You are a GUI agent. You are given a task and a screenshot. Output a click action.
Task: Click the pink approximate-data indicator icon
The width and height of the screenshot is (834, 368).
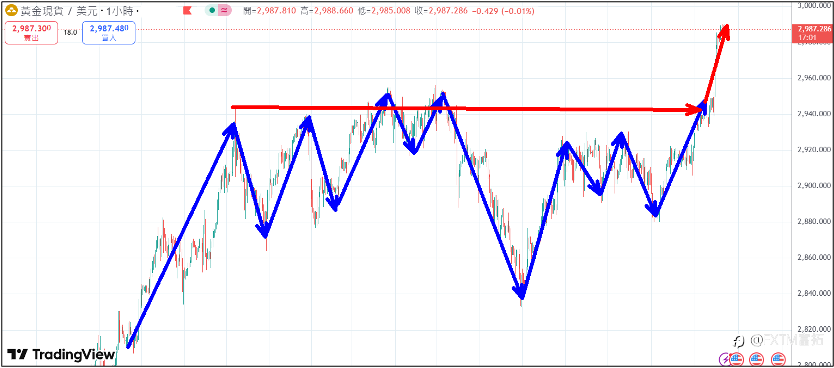click(x=225, y=10)
